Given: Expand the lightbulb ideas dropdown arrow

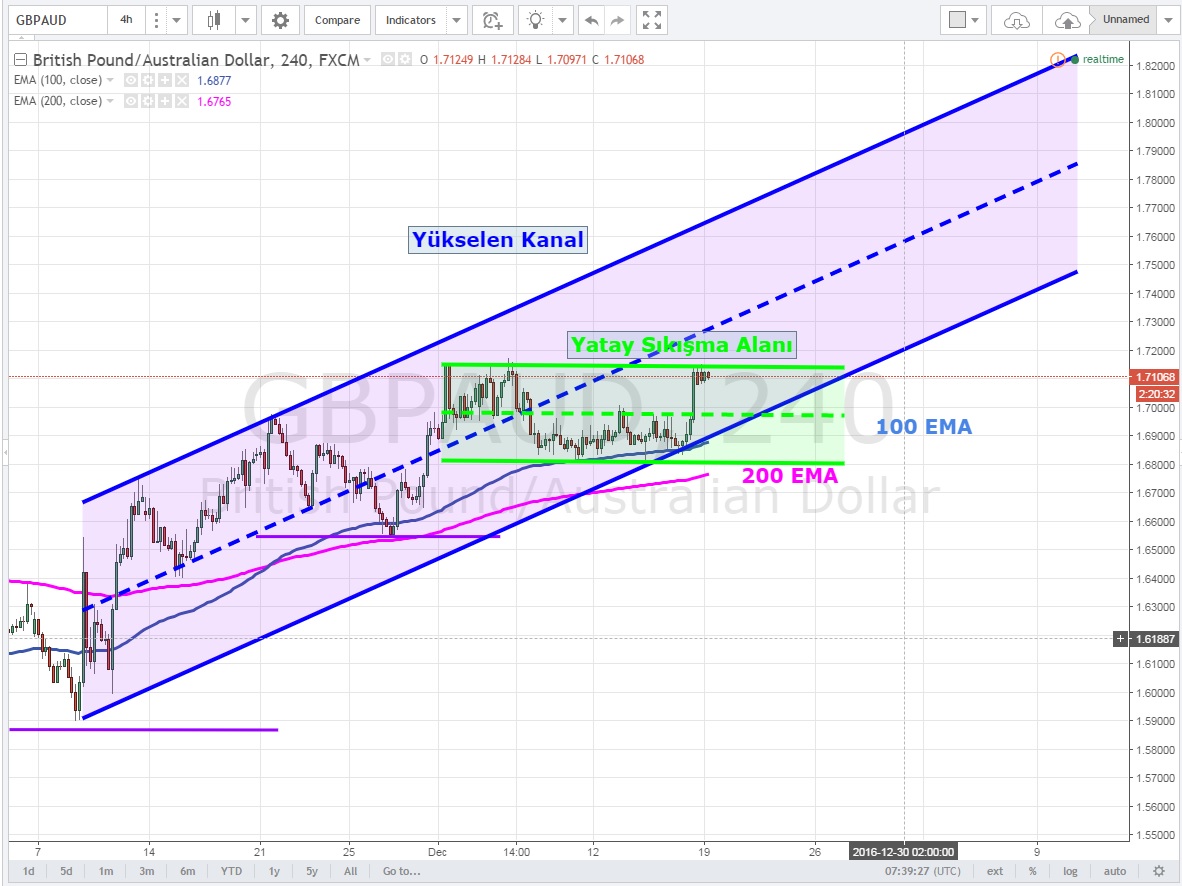Looking at the screenshot, I should point(562,20).
